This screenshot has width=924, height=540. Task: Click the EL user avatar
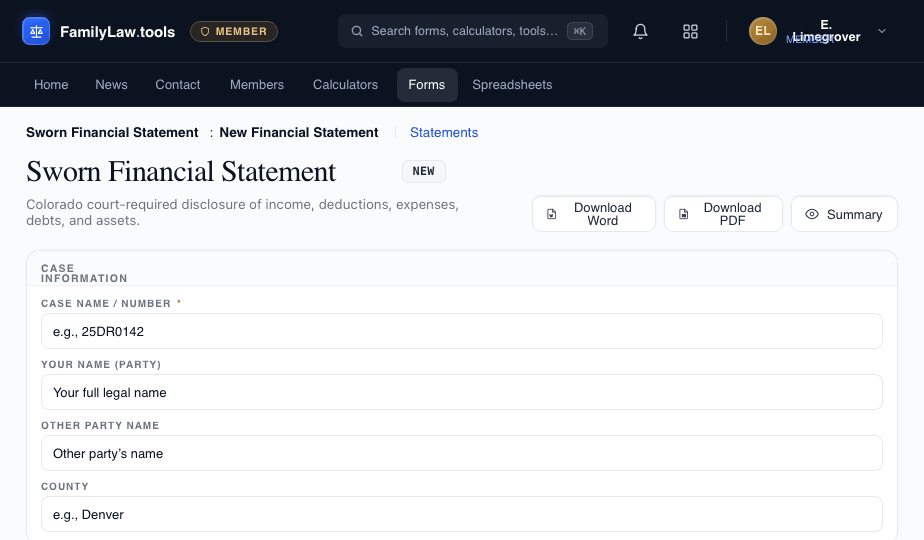pyautogui.click(x=763, y=31)
